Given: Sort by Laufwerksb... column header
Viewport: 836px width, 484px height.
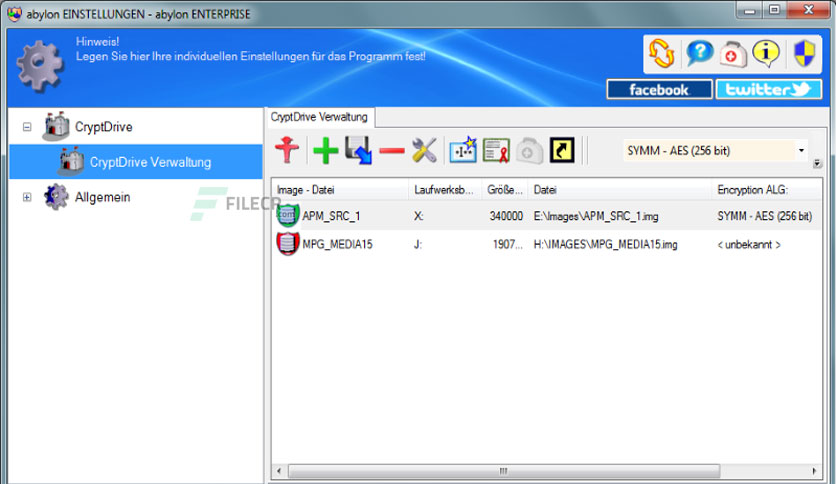Looking at the screenshot, I should click(x=445, y=190).
